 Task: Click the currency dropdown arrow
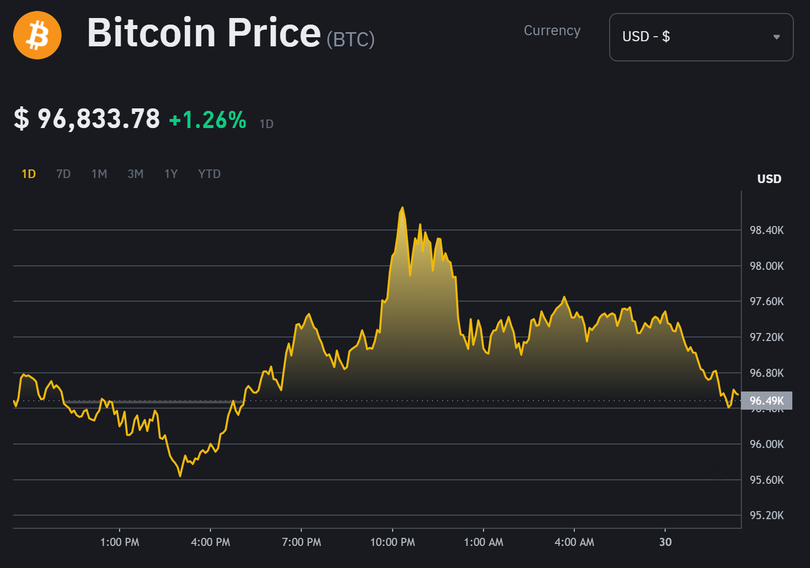click(777, 37)
